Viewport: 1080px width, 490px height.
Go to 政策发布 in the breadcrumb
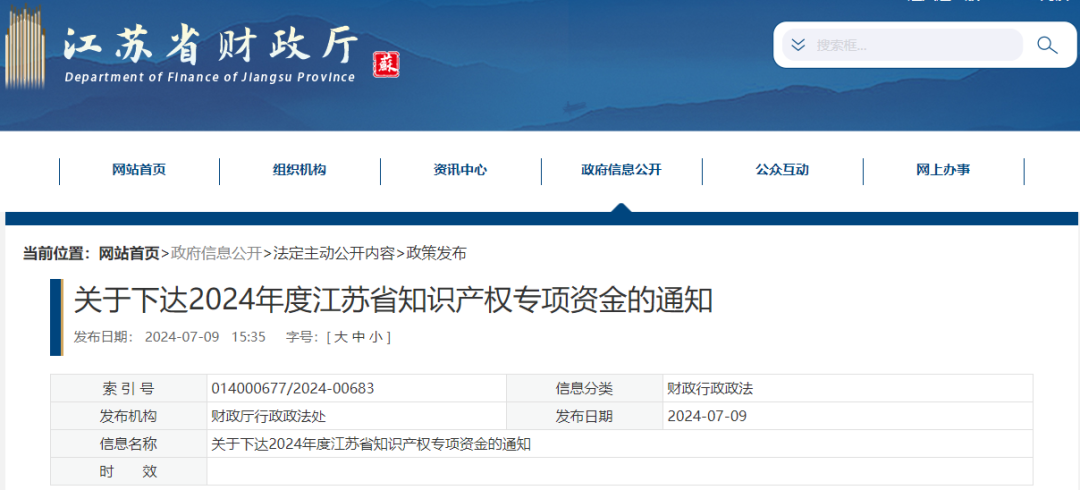click(x=436, y=254)
